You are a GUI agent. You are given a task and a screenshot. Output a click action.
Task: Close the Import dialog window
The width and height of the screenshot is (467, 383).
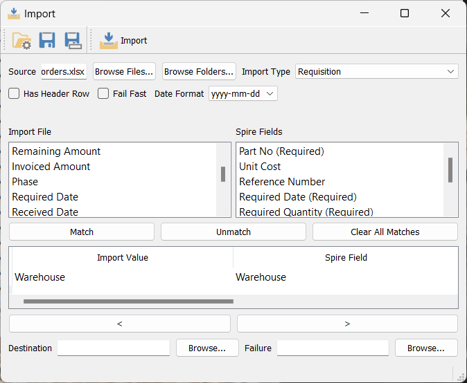[x=445, y=13]
